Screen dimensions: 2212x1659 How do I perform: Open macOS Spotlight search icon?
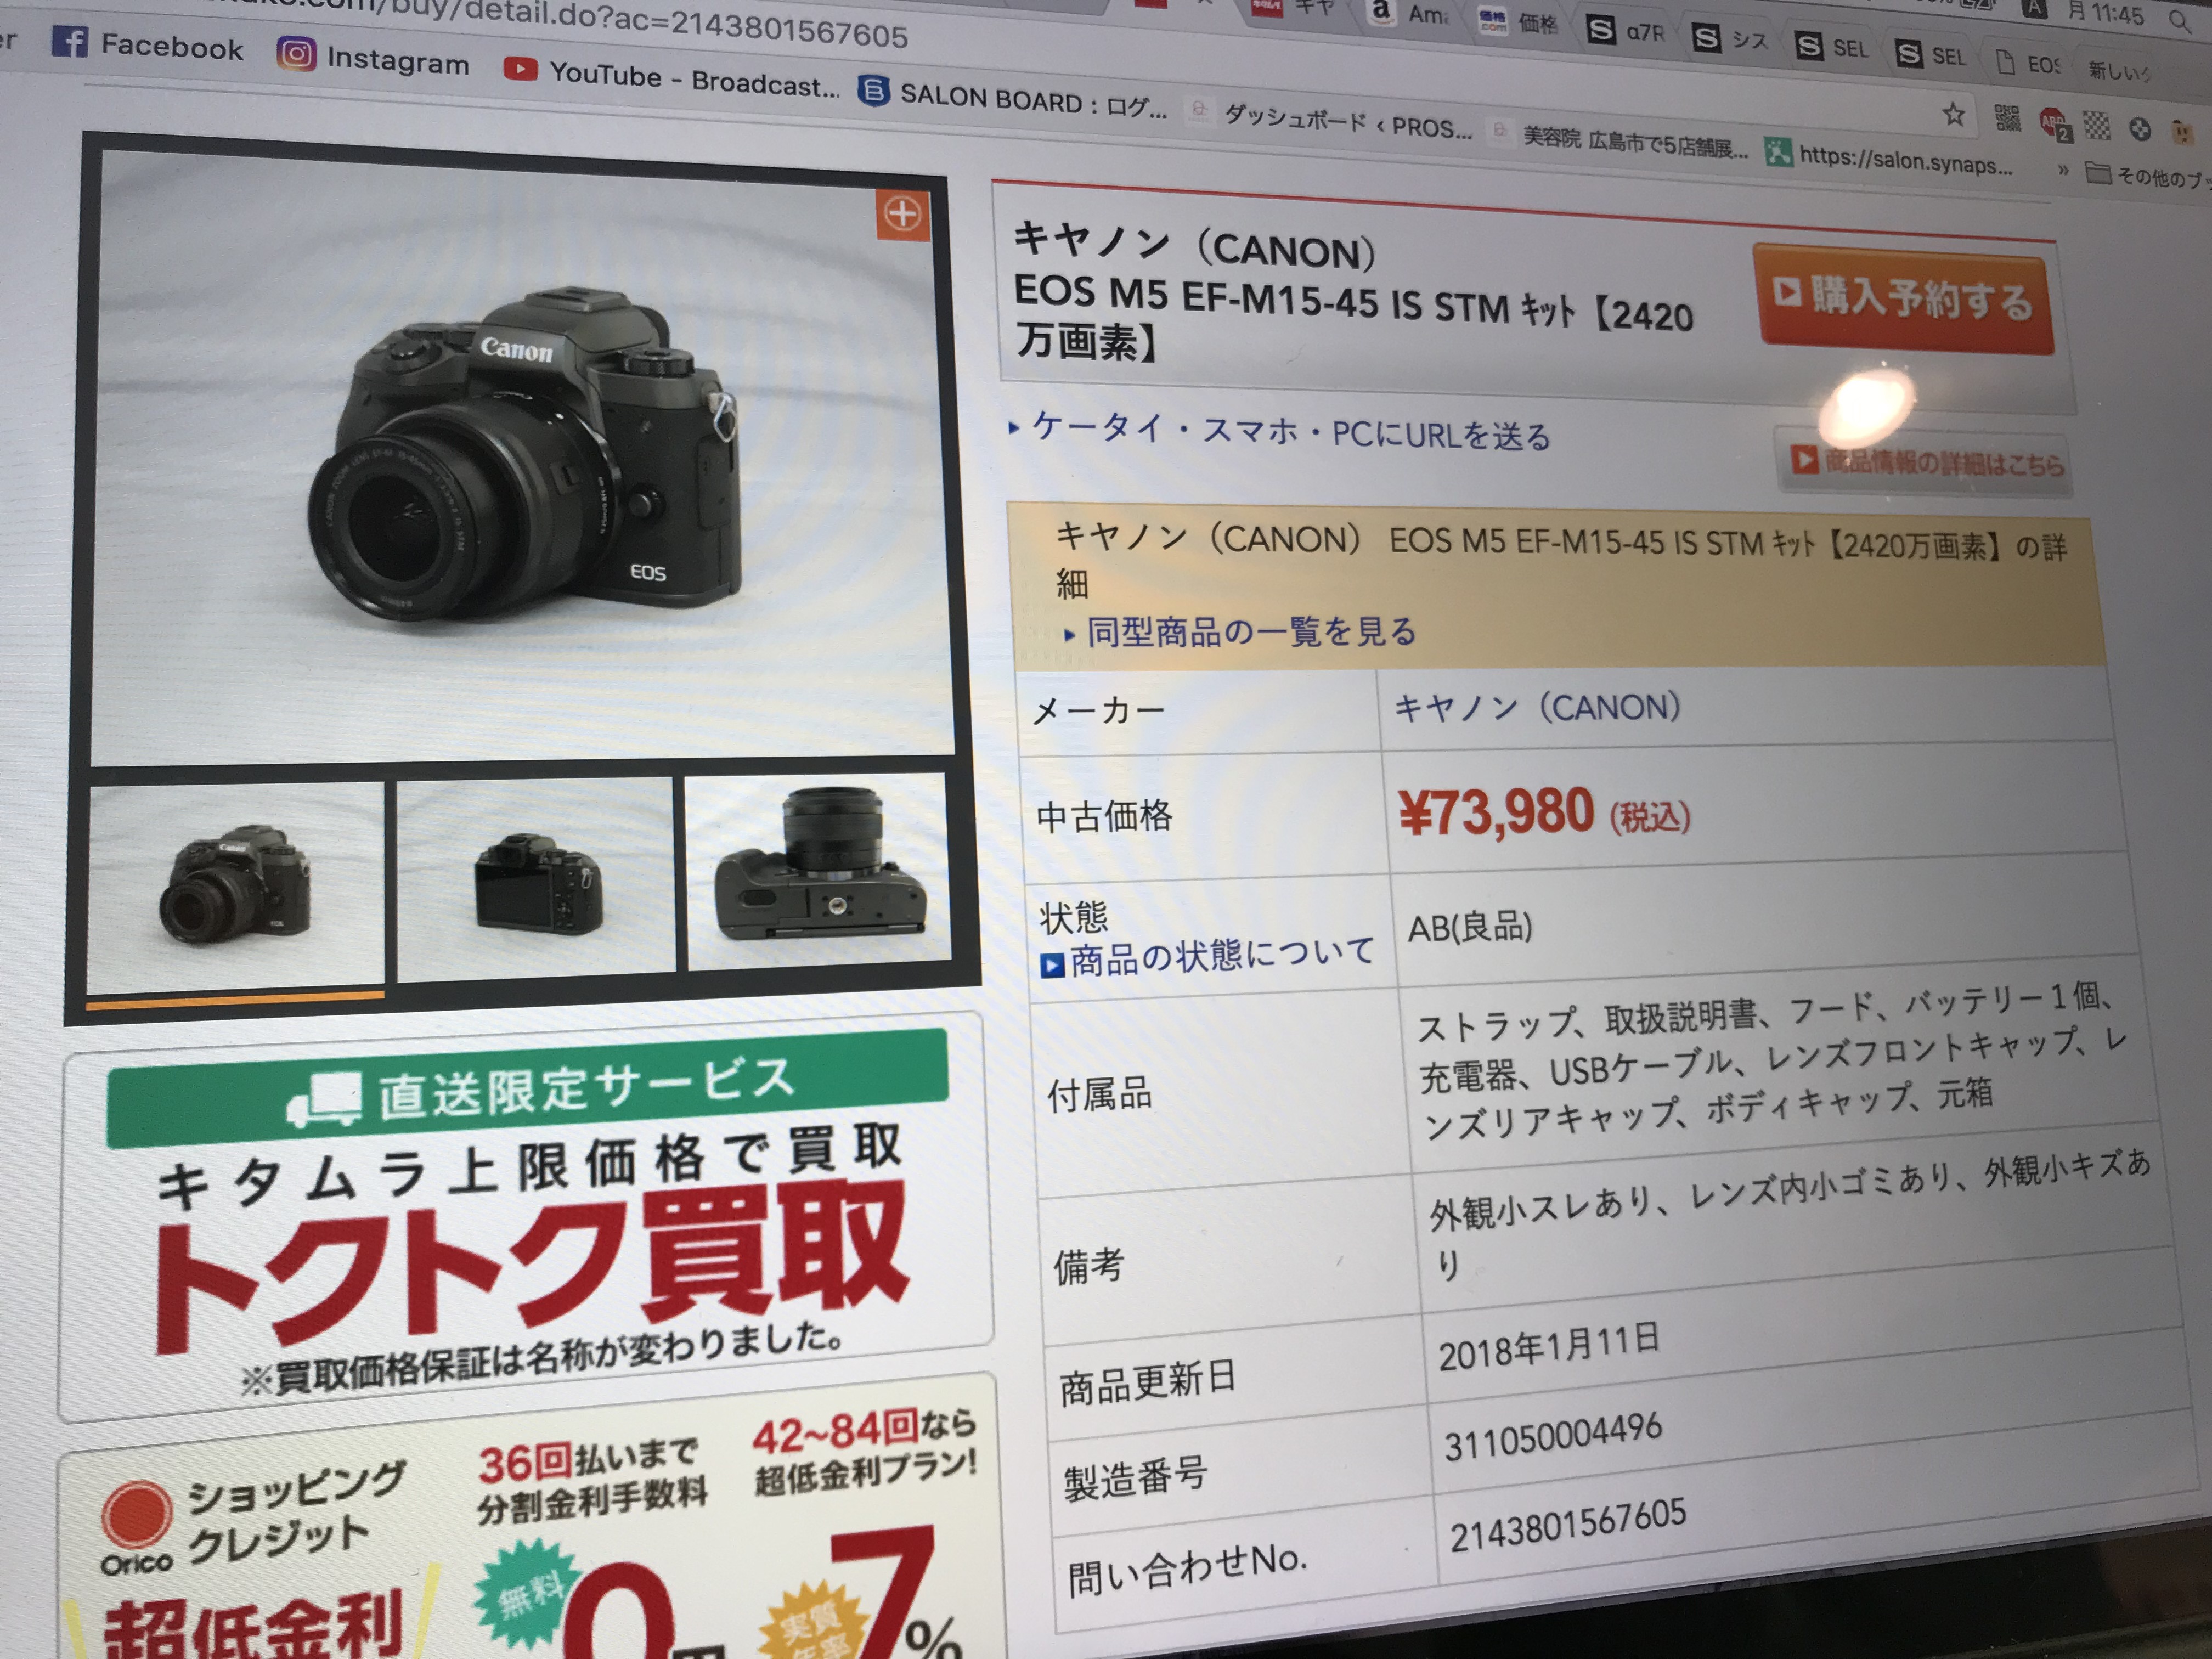point(2179,20)
